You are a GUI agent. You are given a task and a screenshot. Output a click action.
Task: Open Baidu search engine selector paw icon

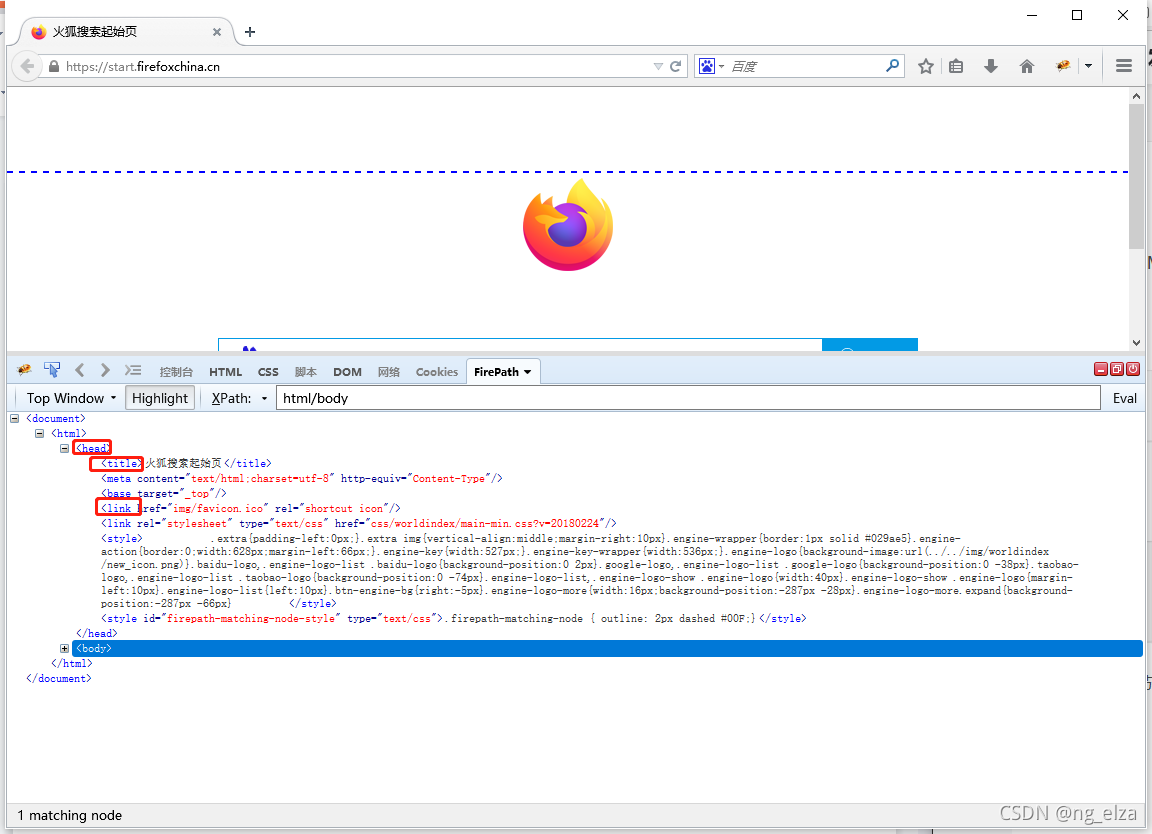point(707,66)
